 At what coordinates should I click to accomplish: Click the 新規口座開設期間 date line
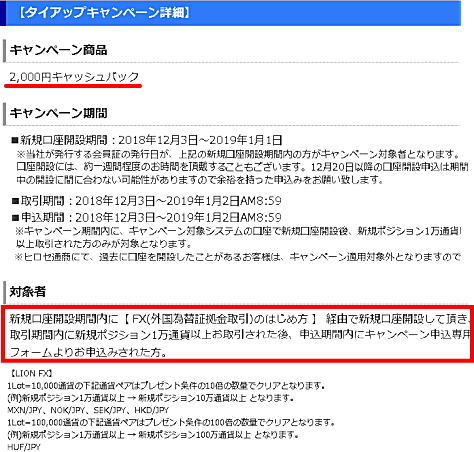pyautogui.click(x=147, y=140)
